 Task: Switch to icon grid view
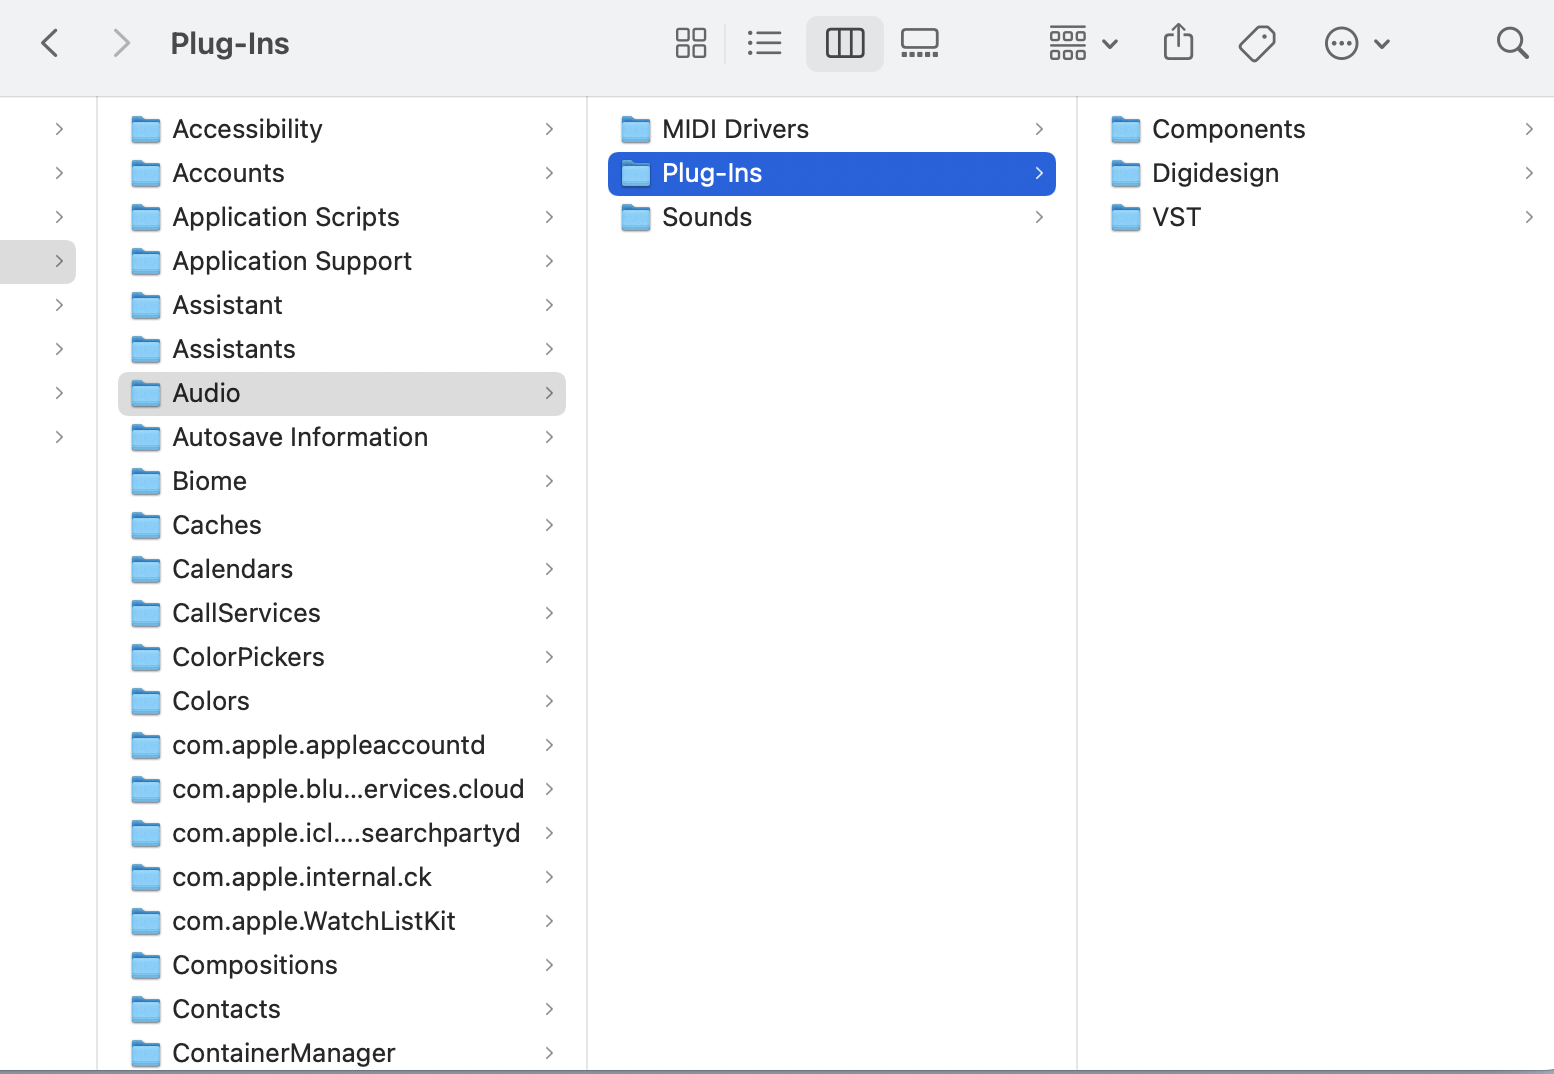pyautogui.click(x=691, y=43)
